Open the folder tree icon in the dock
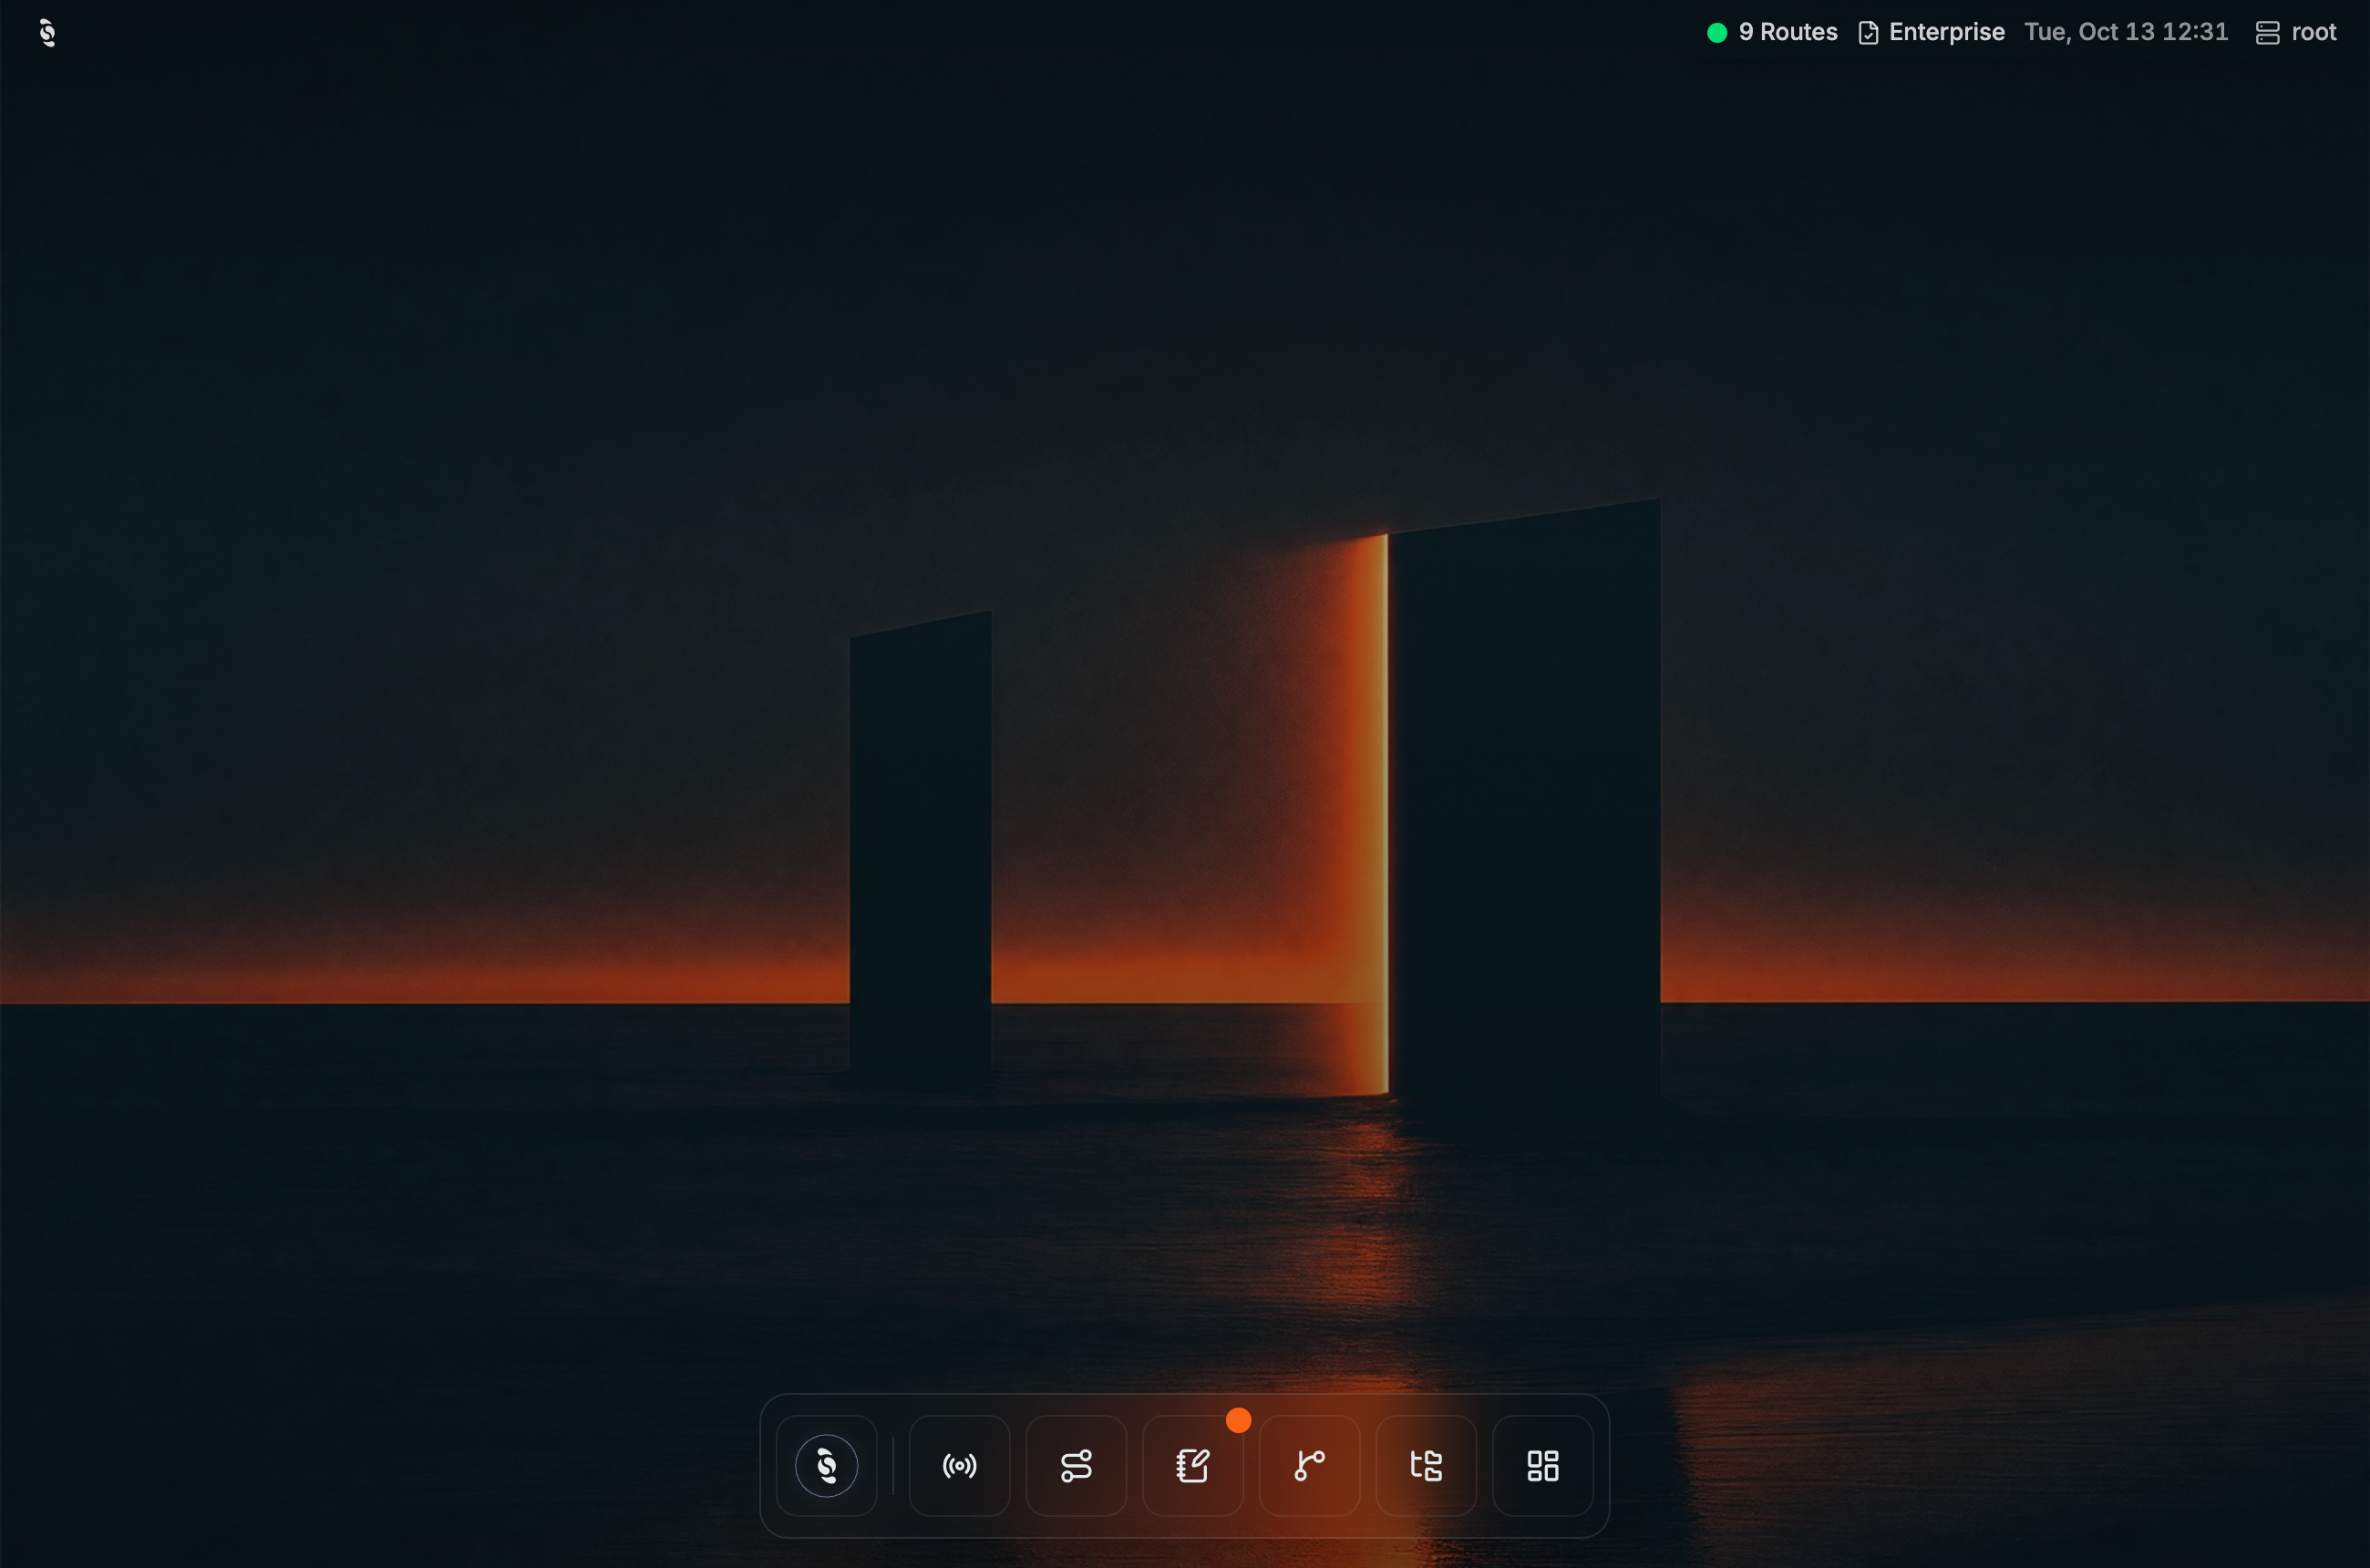This screenshot has width=2370, height=1568. pos(1426,1466)
